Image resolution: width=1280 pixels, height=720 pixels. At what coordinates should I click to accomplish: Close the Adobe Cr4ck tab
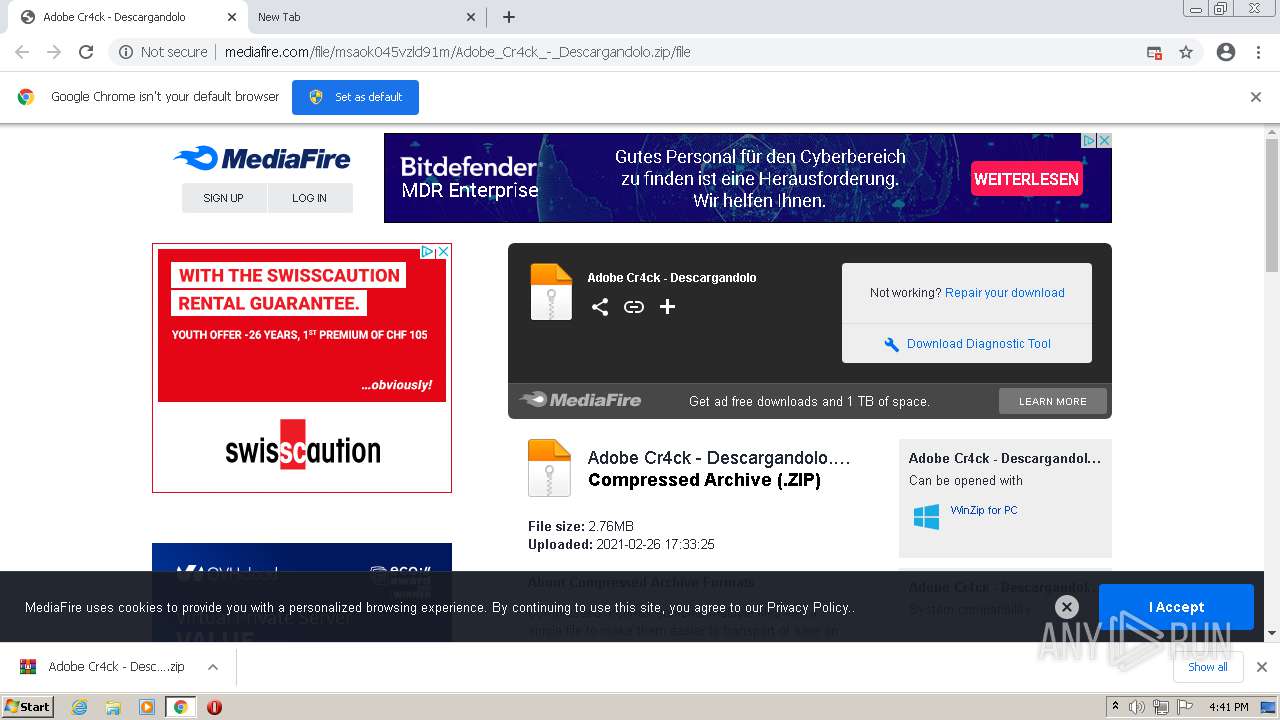click(x=232, y=17)
